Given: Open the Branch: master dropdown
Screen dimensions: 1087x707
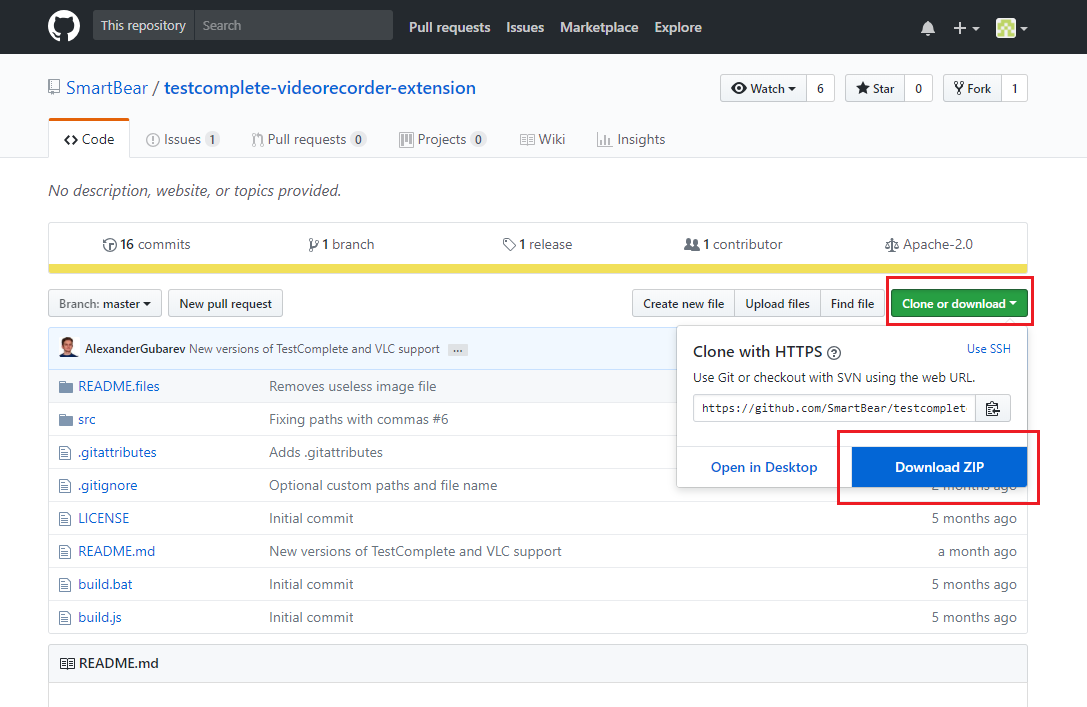Looking at the screenshot, I should click(105, 304).
